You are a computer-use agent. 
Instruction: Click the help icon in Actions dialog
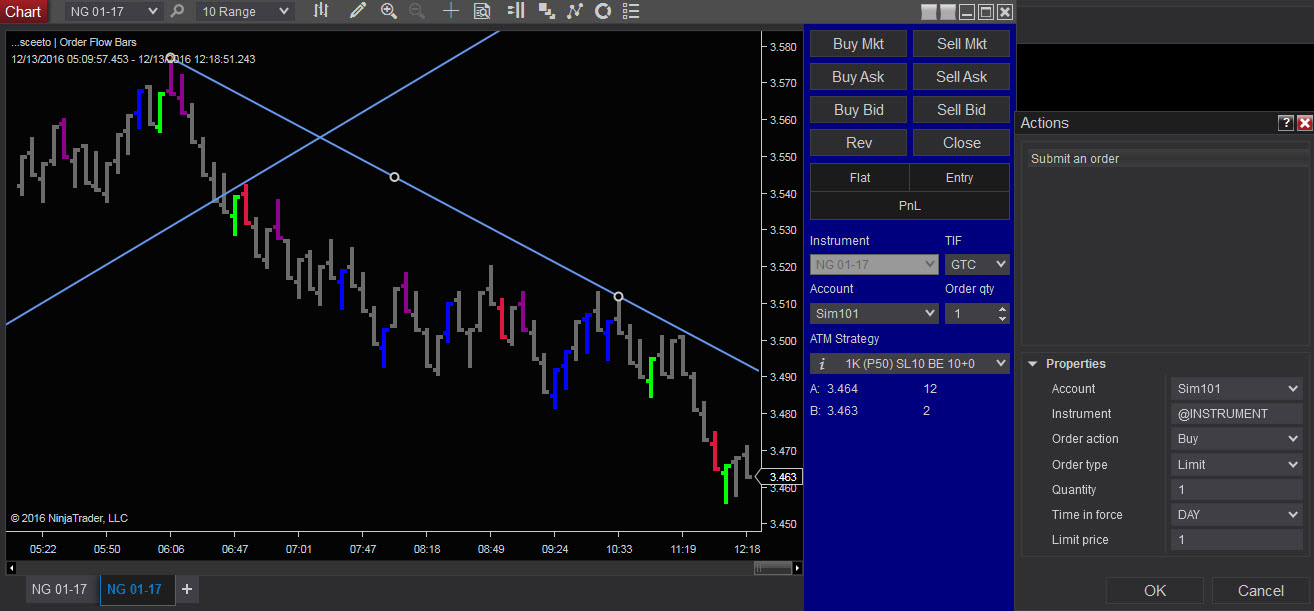pyautogui.click(x=1286, y=123)
